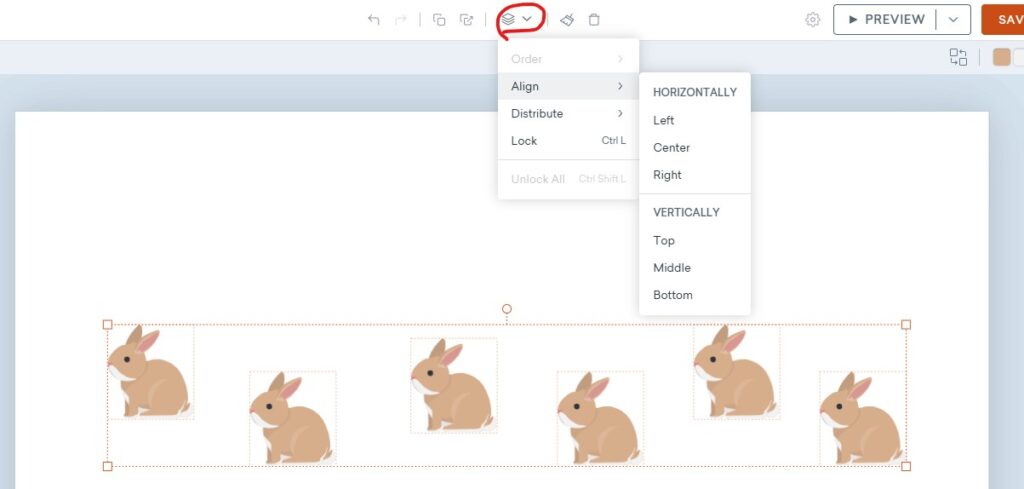1024x489 pixels.
Task: Click the layers arrange icon
Action: click(x=509, y=19)
